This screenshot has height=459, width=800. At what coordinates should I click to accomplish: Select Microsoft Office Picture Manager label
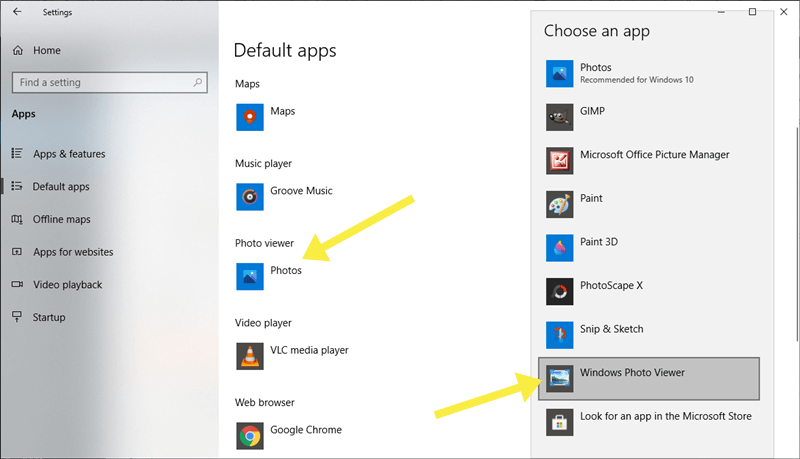click(655, 155)
